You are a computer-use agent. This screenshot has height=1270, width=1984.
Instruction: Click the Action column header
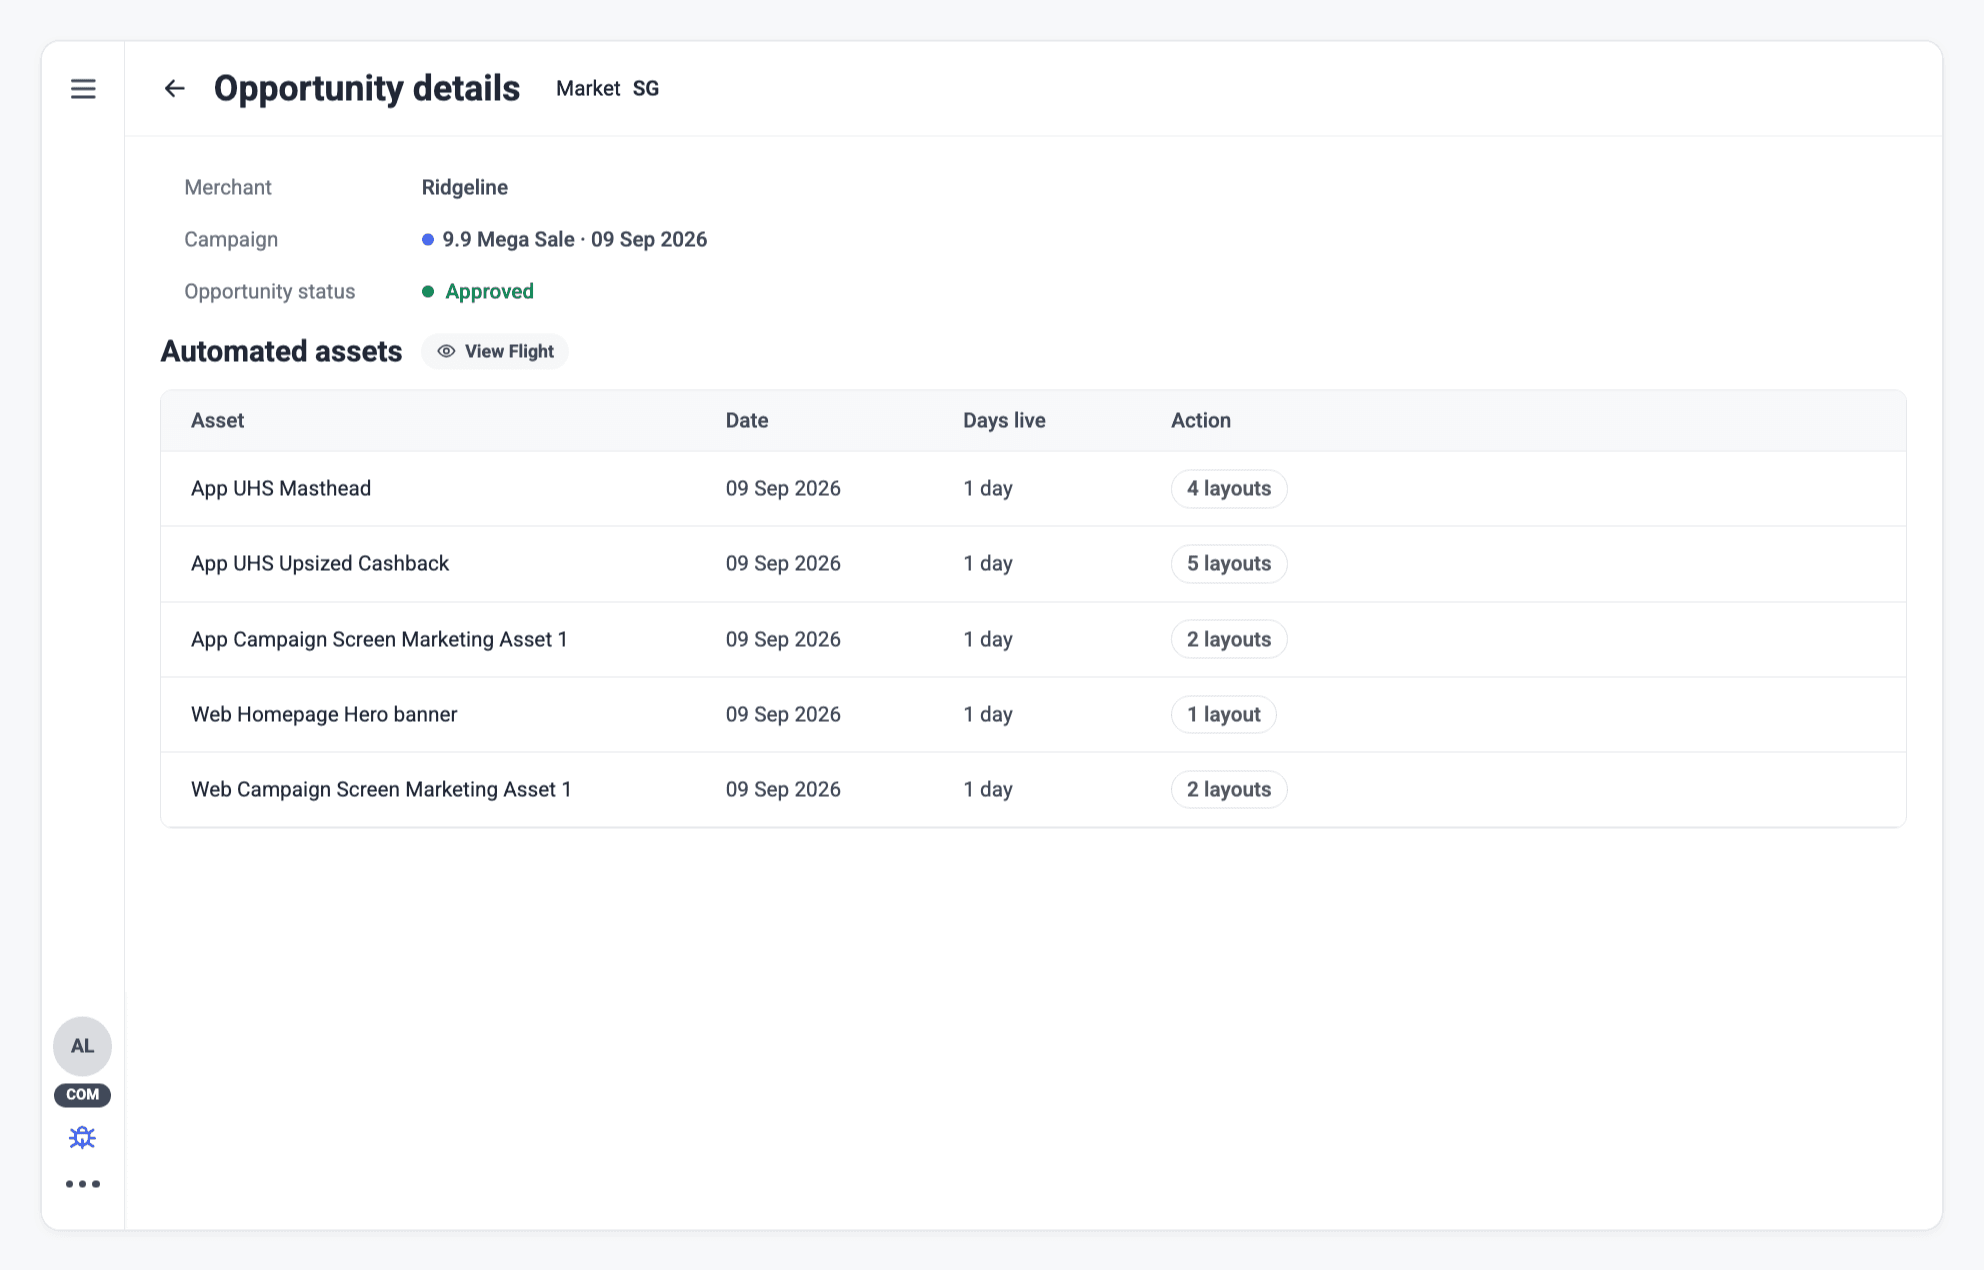1201,421
